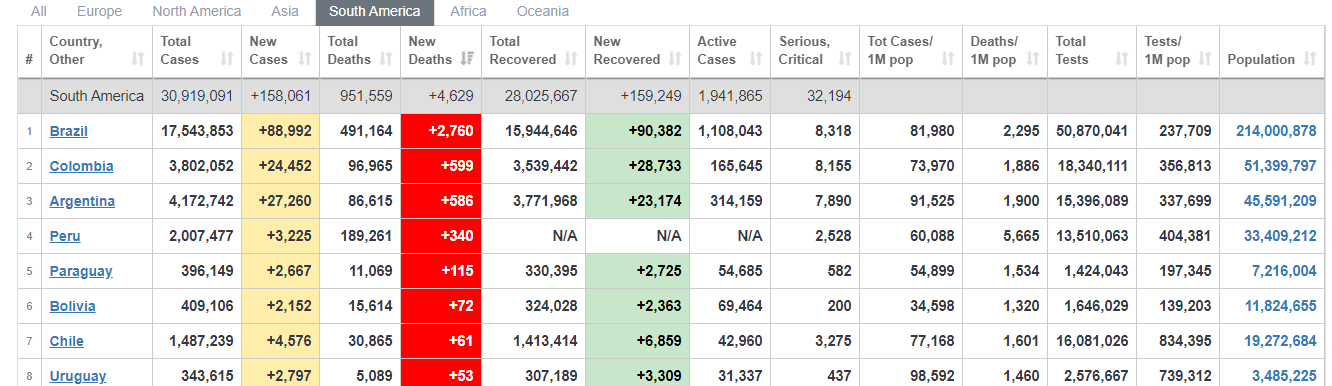Image resolution: width=1332 pixels, height=386 pixels.
Task: Sort by Population column arrows
Action: [1309, 59]
